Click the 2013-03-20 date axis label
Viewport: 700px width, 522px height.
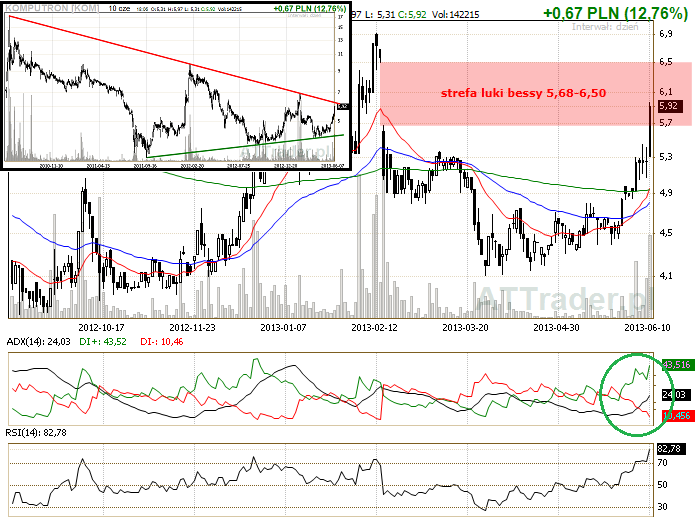(465, 328)
